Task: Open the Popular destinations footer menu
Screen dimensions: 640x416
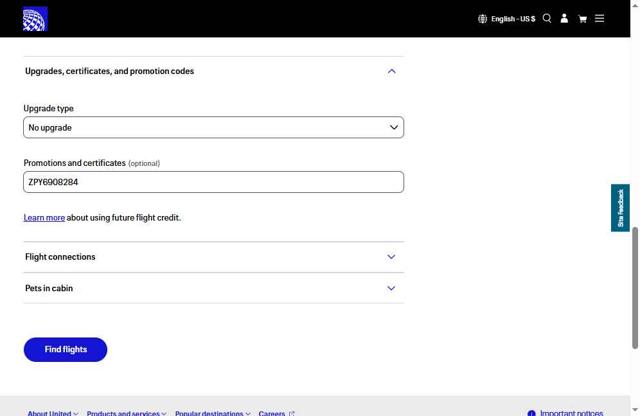Action: pos(212,413)
